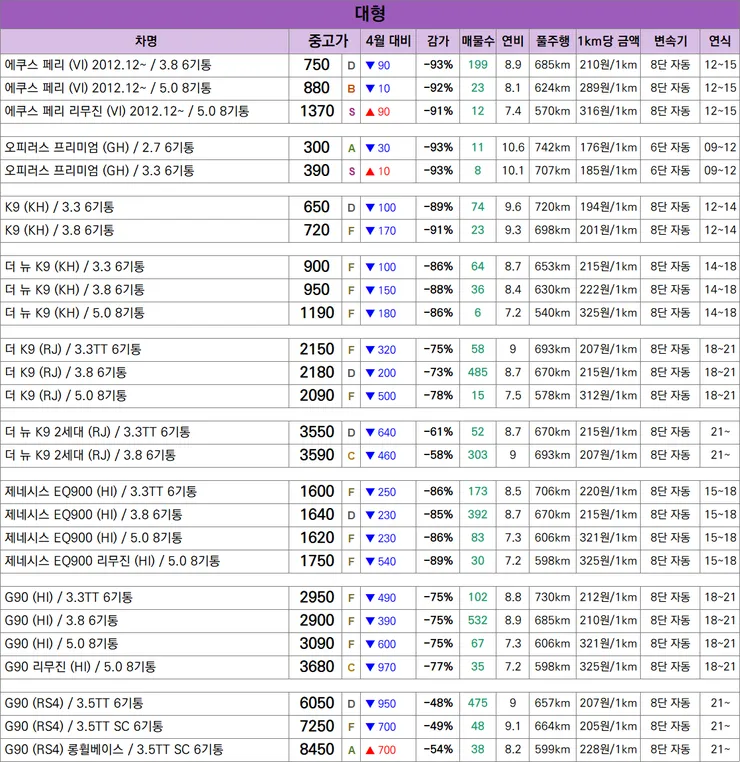Click row 더 K9 (RJ) / 3.8 6기통
The height and width of the screenshot is (762, 740).
click(x=370, y=373)
